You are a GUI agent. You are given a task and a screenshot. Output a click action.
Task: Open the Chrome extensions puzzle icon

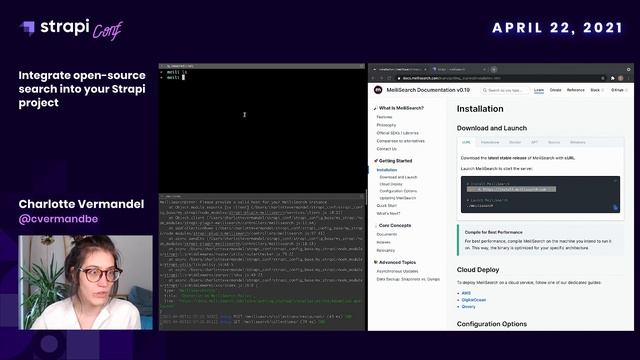click(613, 78)
